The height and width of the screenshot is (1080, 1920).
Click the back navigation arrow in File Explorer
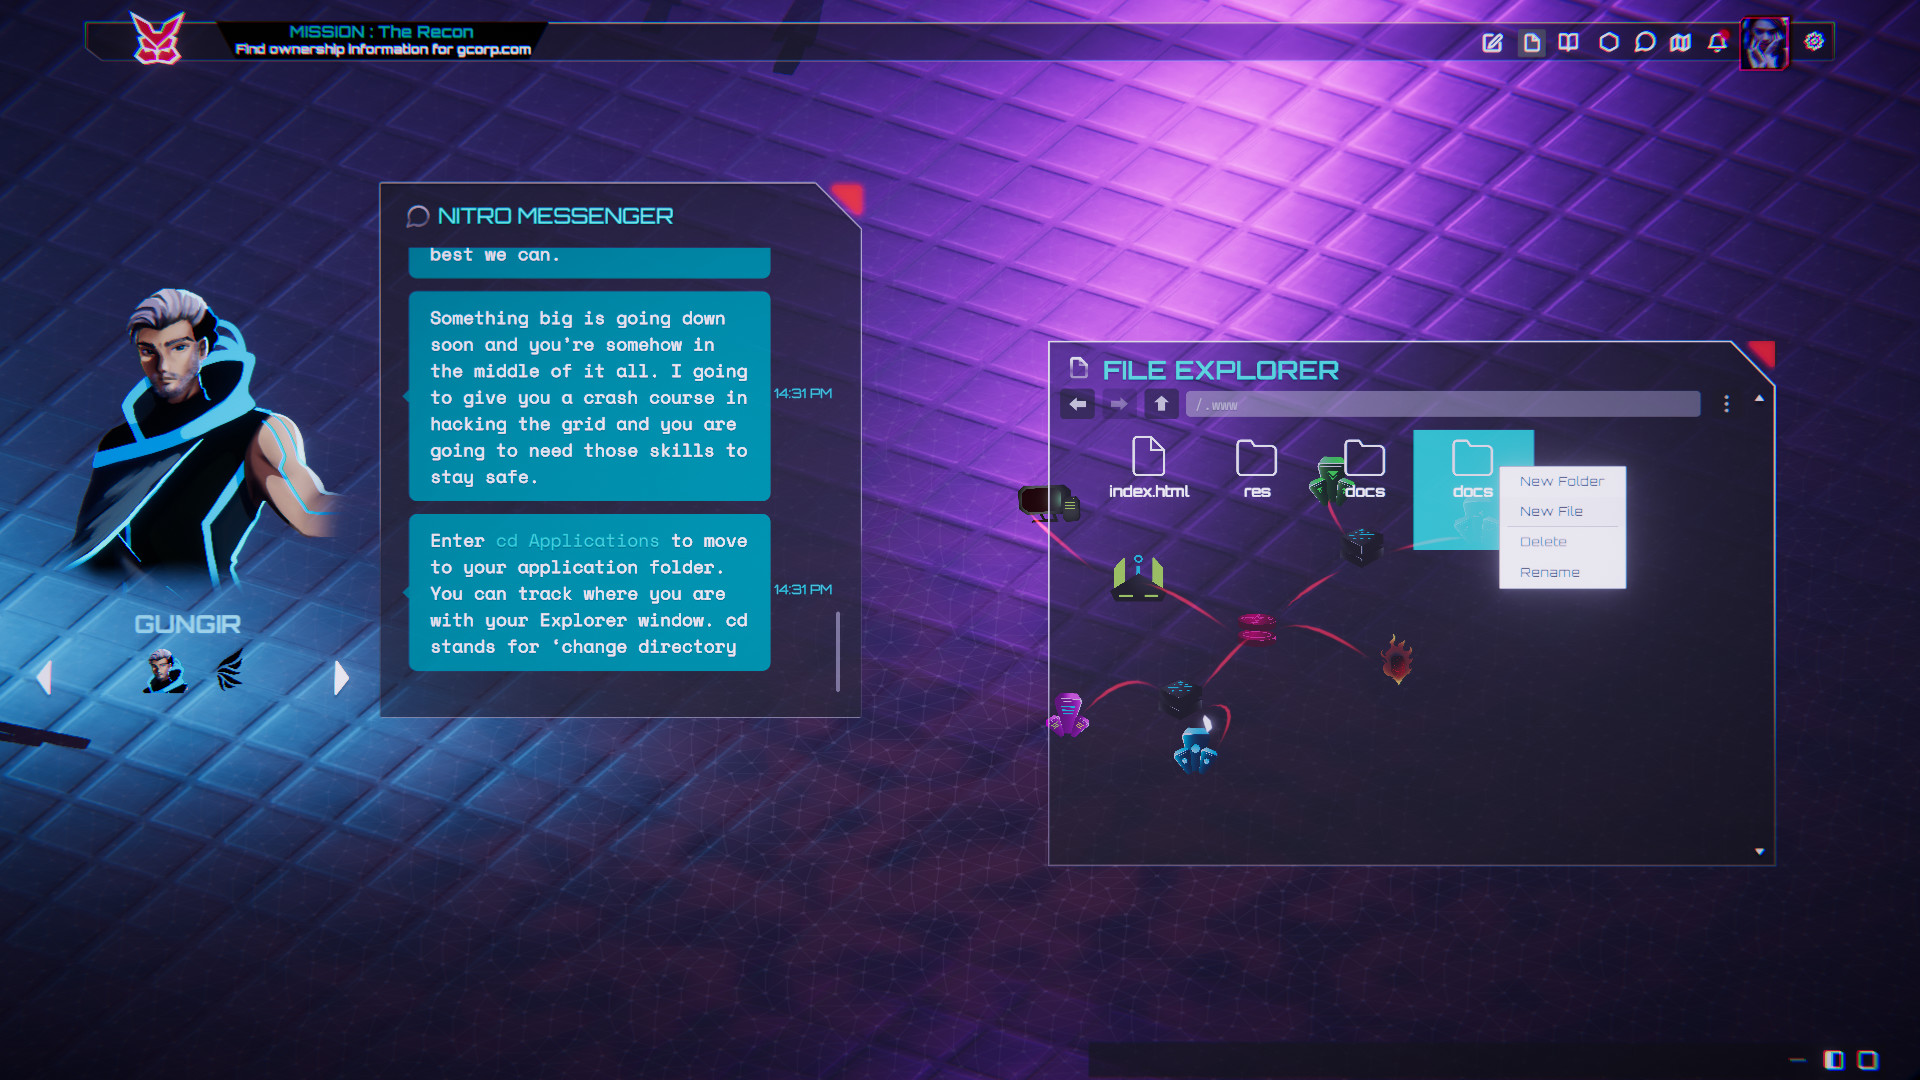[1077, 404]
